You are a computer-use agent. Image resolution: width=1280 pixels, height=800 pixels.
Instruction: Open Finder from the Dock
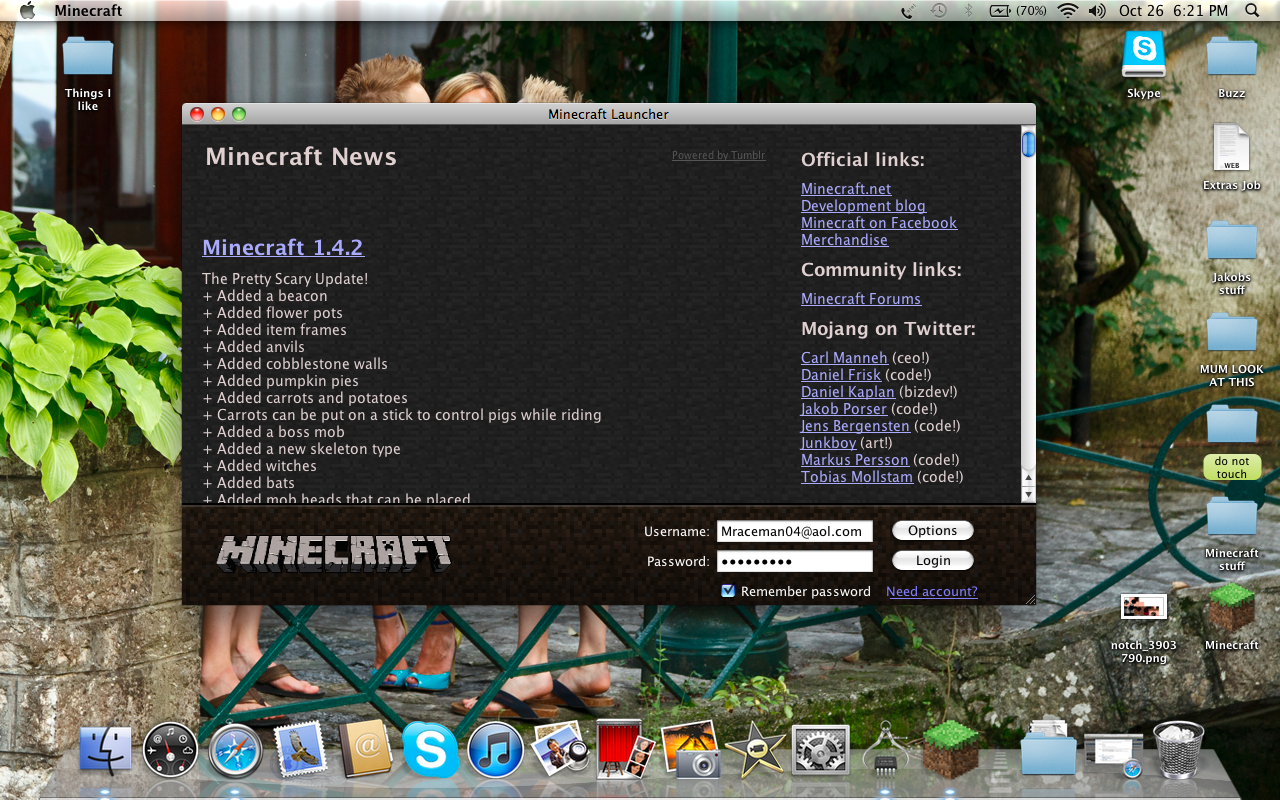click(x=106, y=751)
